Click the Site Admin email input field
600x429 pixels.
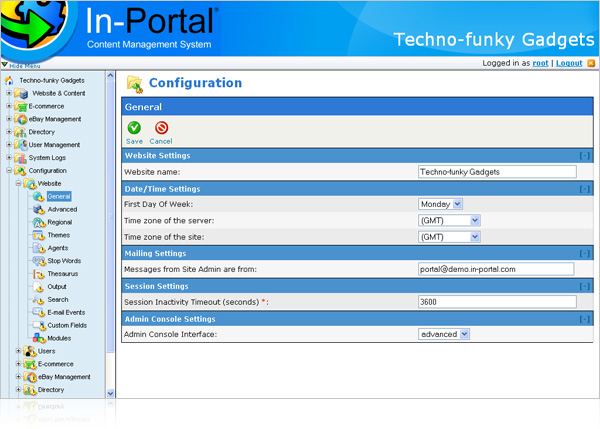(496, 269)
